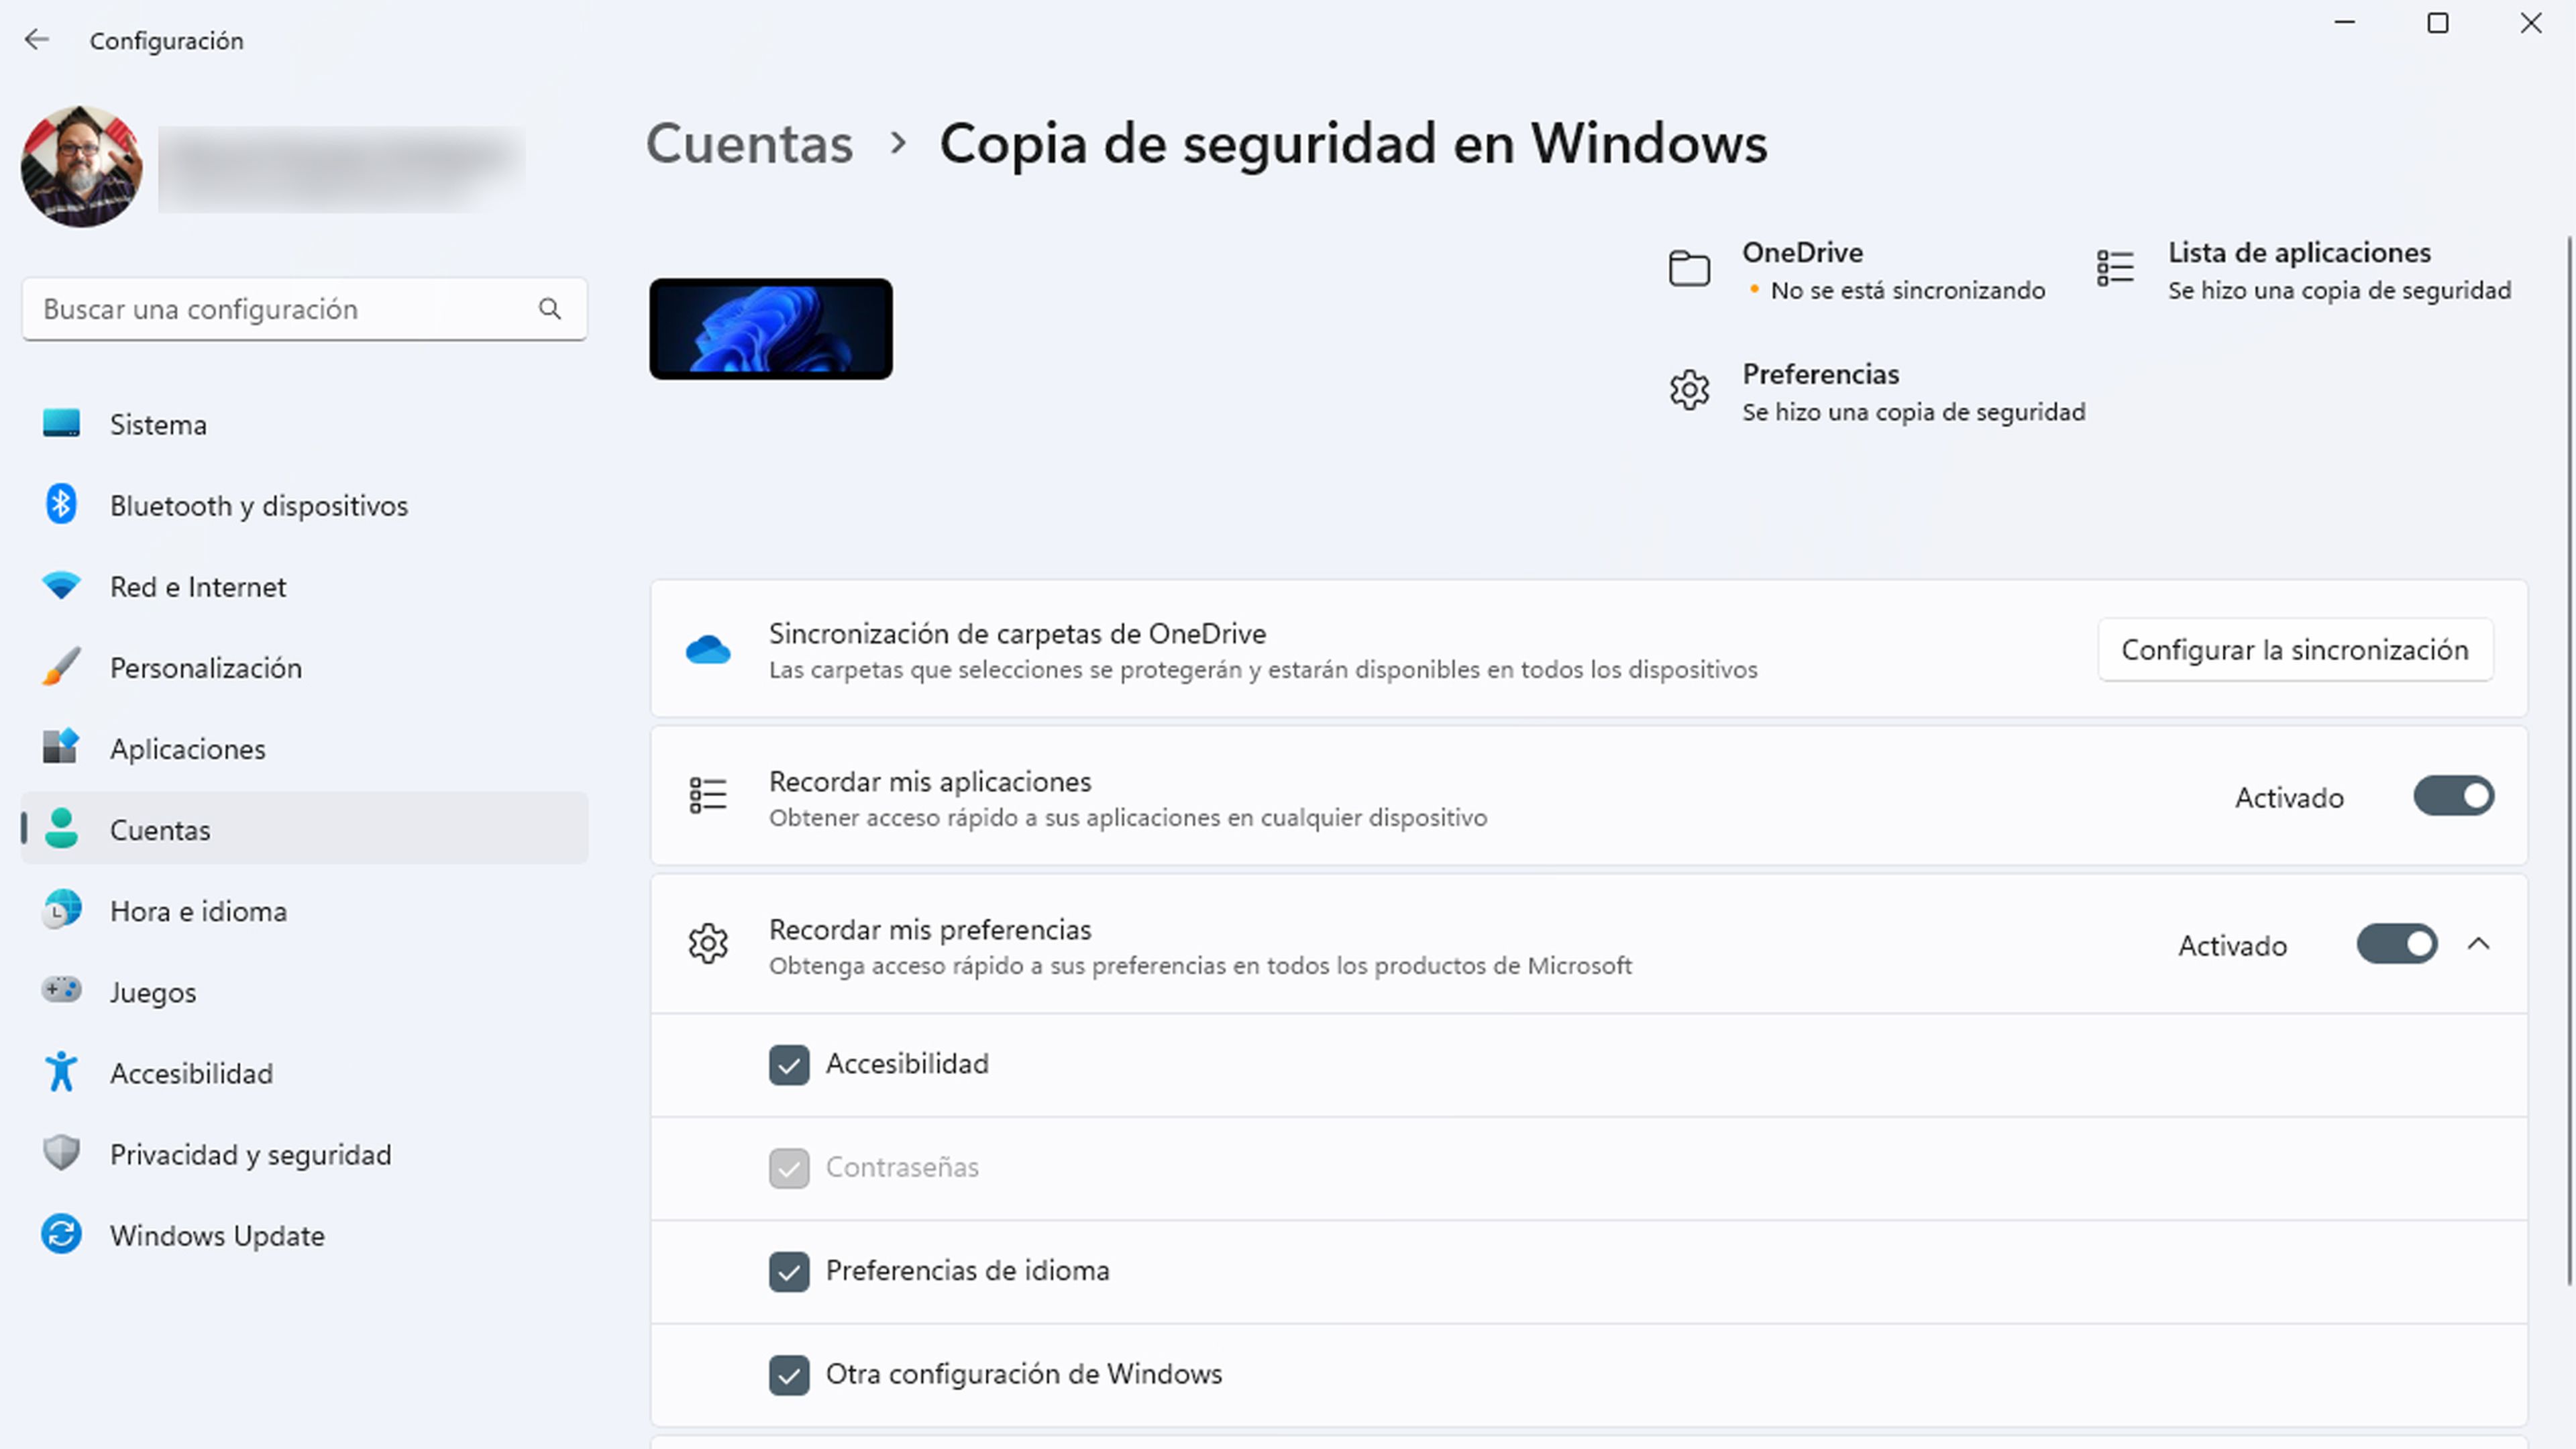Click Configurar la sincronización button
Viewport: 2576px width, 1449px height.
2295,649
